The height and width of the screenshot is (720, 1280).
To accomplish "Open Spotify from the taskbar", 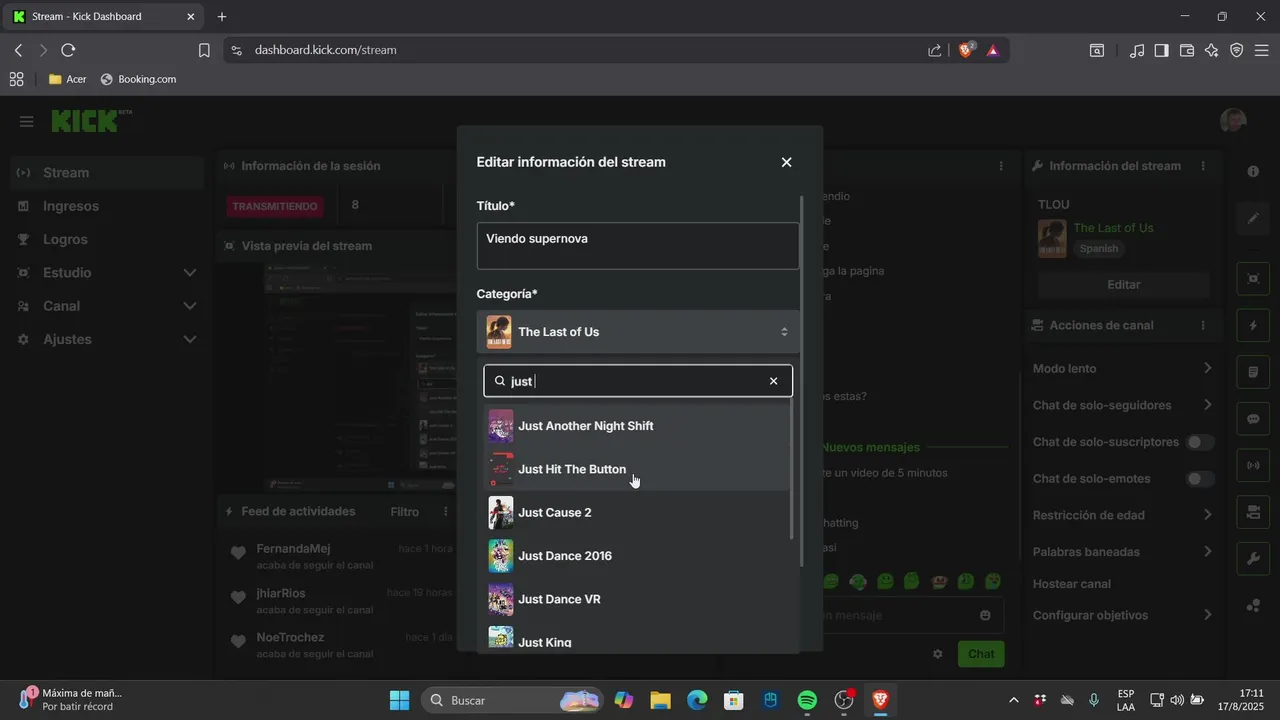I will pos(807,700).
